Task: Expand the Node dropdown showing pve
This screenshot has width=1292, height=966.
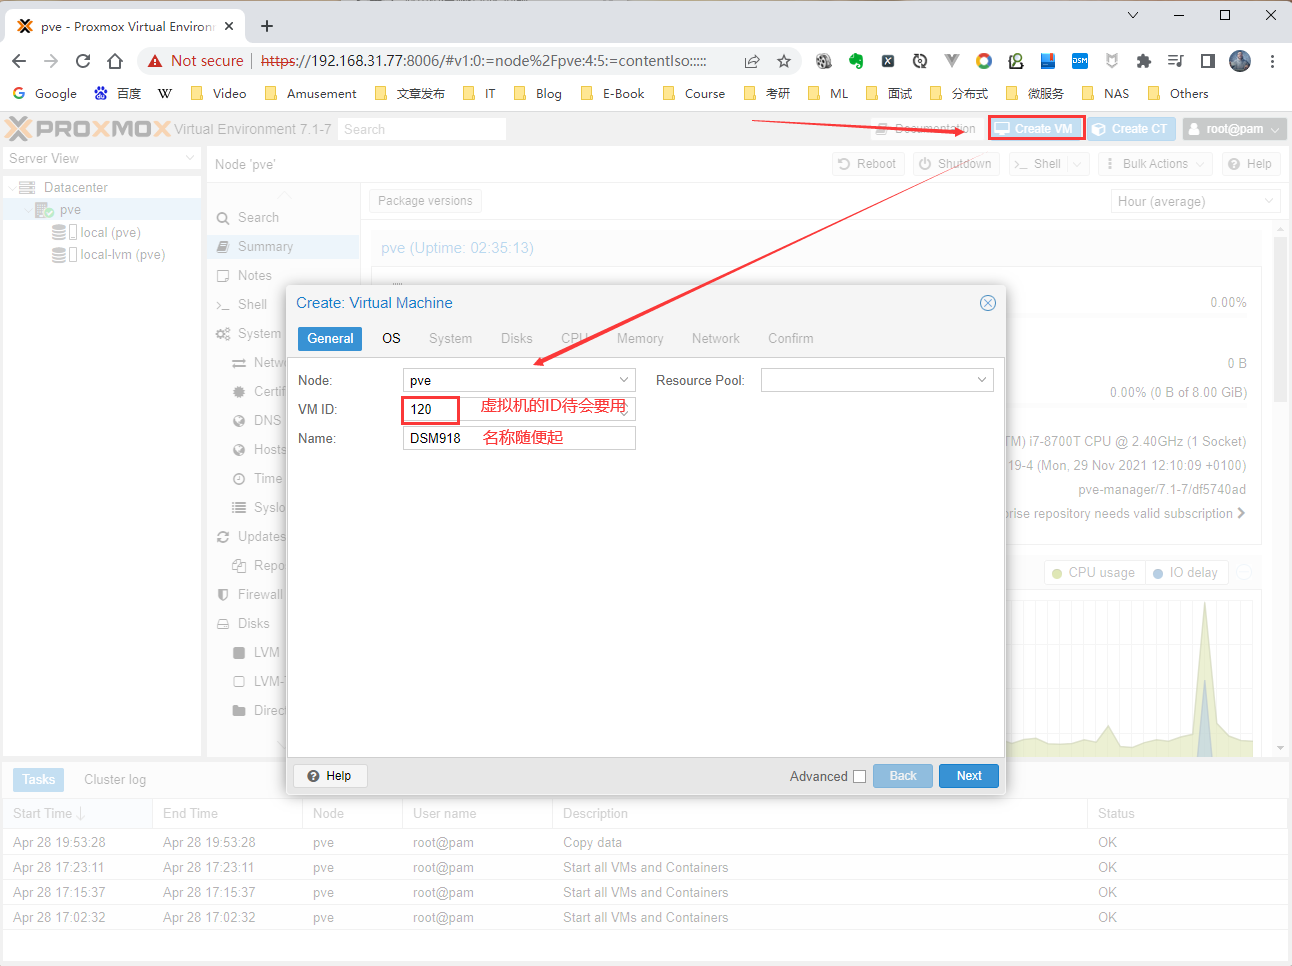Action: [623, 380]
